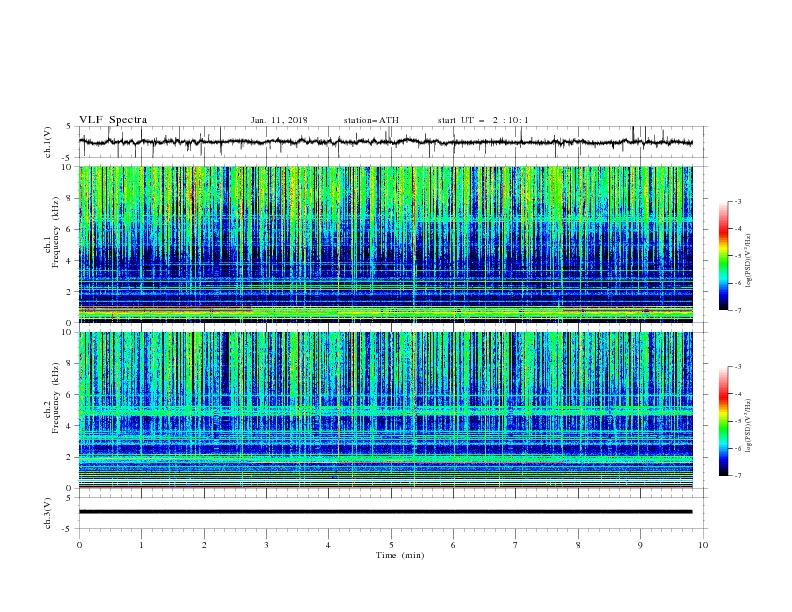Click the ch.1 PSD color bar
The image size is (792, 612).
tap(723, 256)
